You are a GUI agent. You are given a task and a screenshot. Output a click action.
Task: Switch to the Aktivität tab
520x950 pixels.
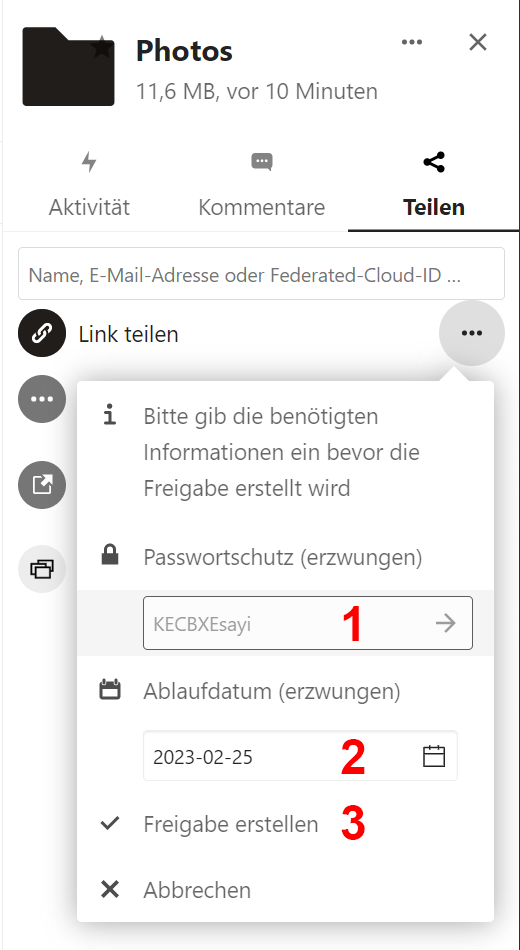[x=89, y=185]
